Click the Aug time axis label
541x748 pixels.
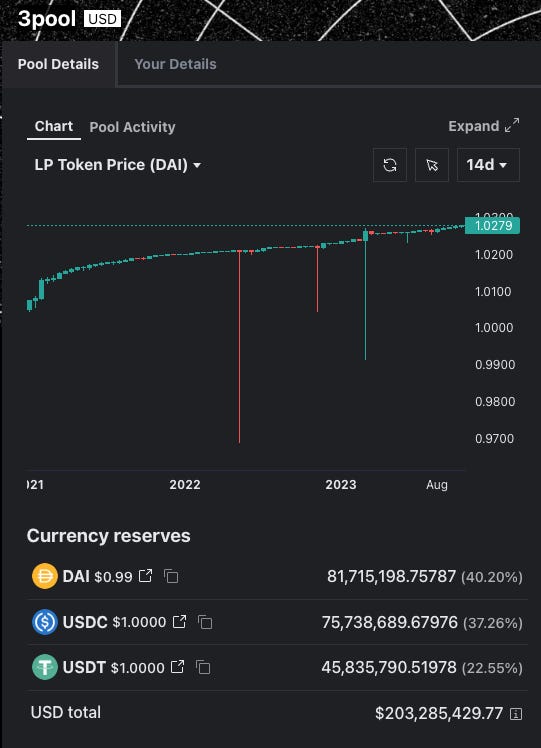[x=437, y=485]
